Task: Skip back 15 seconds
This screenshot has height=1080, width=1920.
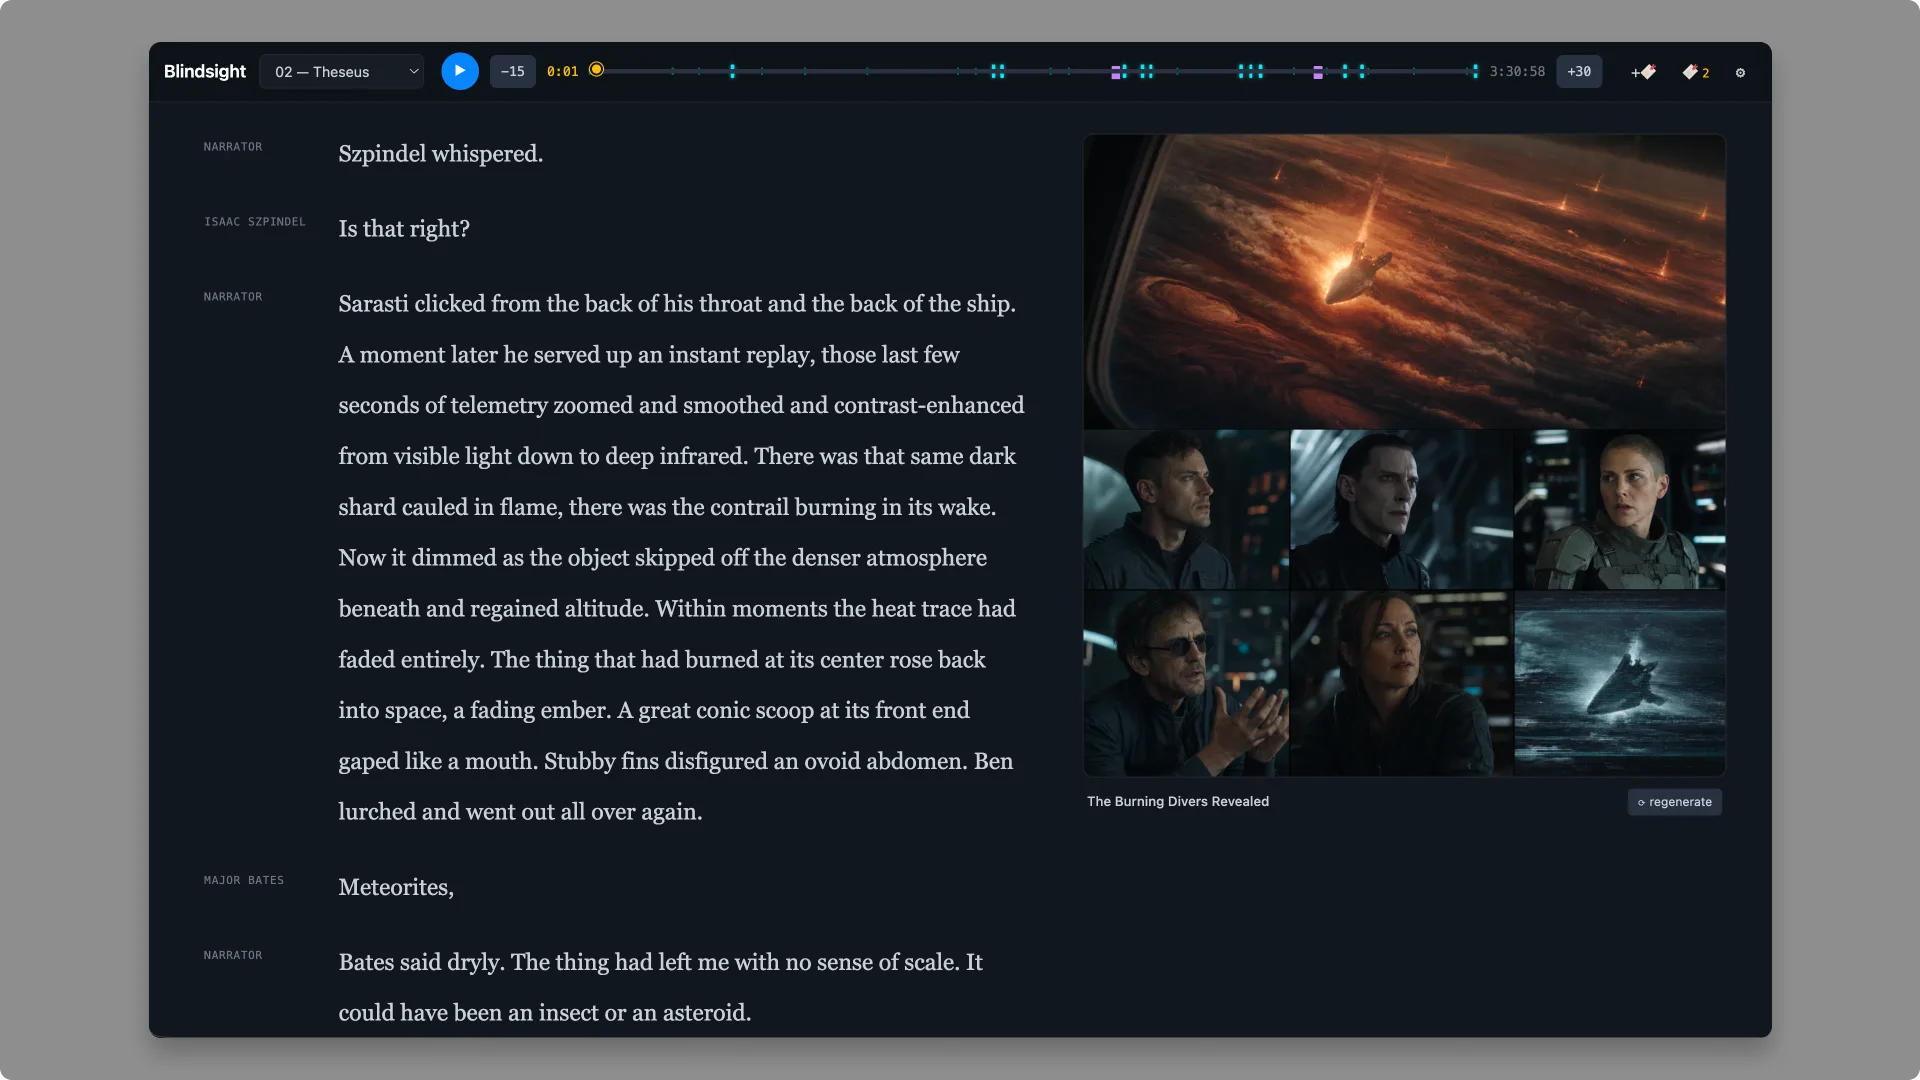Action: click(x=512, y=71)
